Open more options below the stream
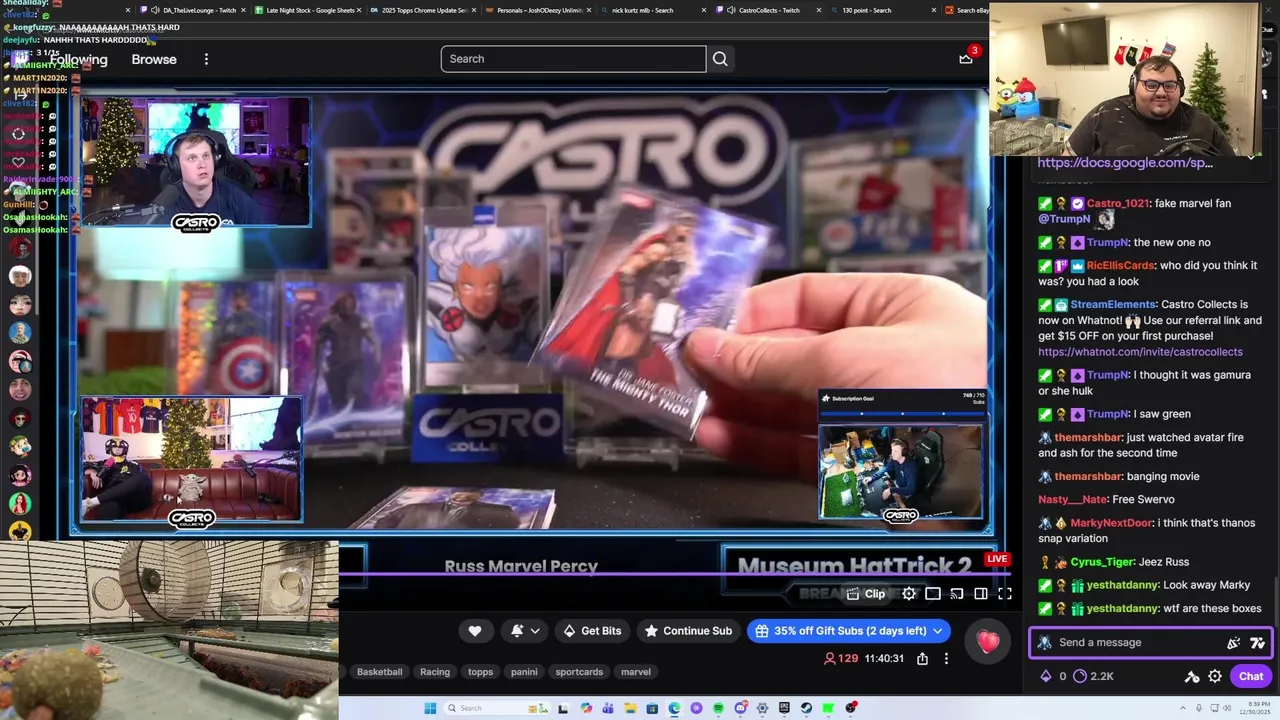 (x=946, y=659)
